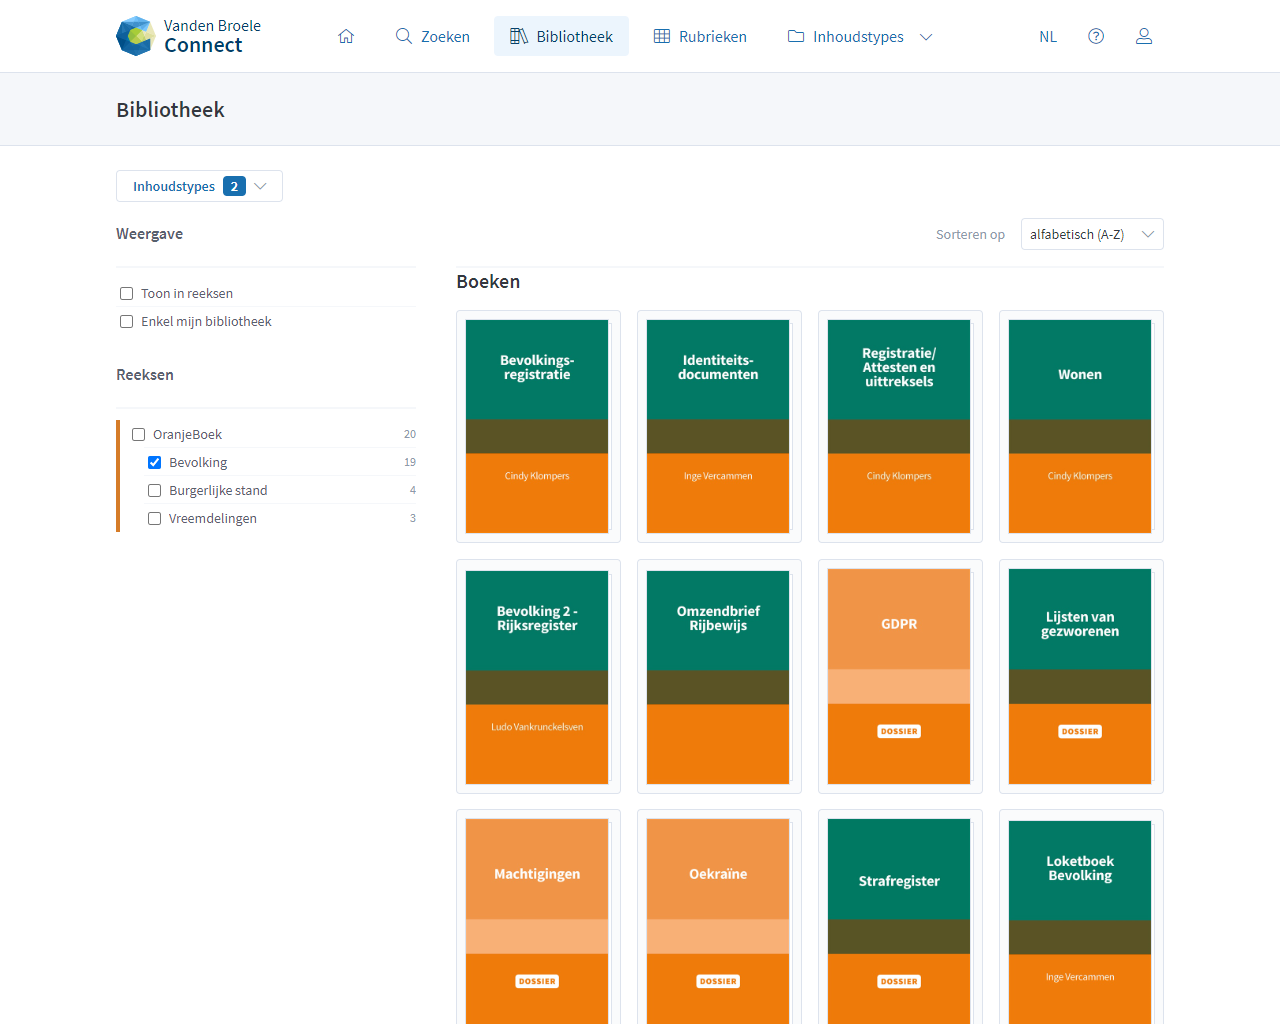1280x1024 pixels.
Task: Expand the Inhoudstypes nav menu
Action: pos(860,36)
